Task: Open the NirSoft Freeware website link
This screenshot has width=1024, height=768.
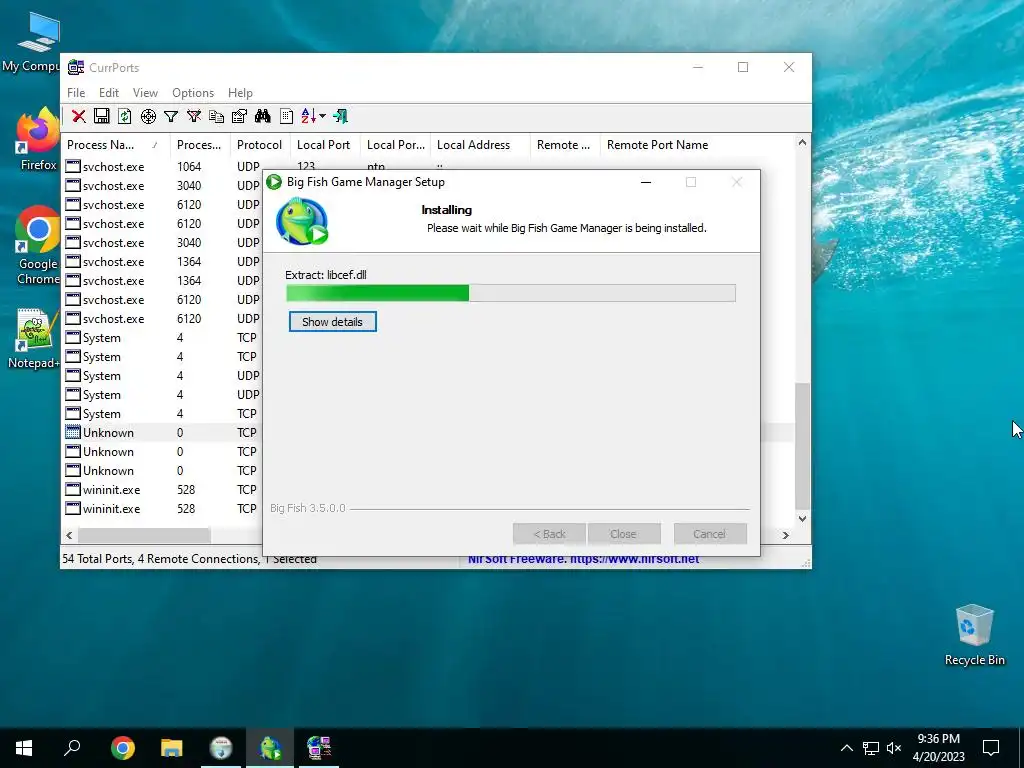Action: tap(583, 559)
